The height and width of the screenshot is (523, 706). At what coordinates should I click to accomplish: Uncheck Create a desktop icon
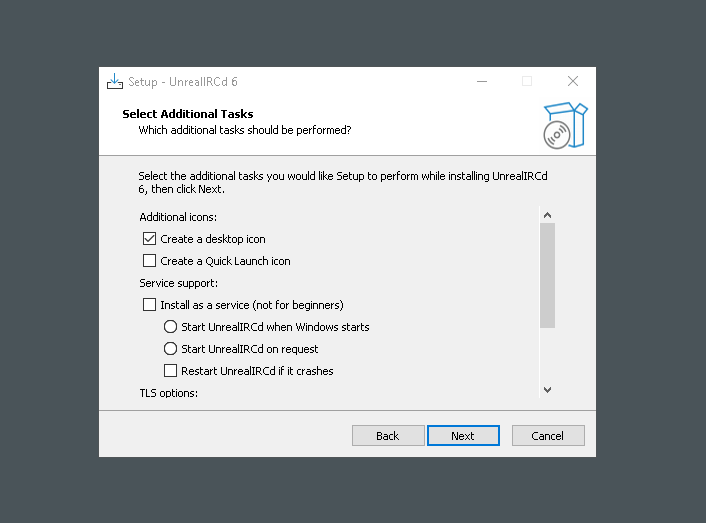point(150,239)
